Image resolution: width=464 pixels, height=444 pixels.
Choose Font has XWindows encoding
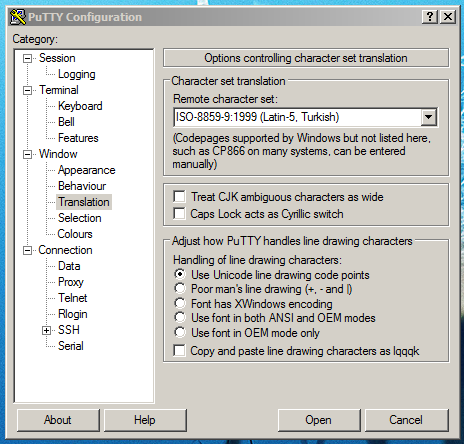[x=180, y=304]
